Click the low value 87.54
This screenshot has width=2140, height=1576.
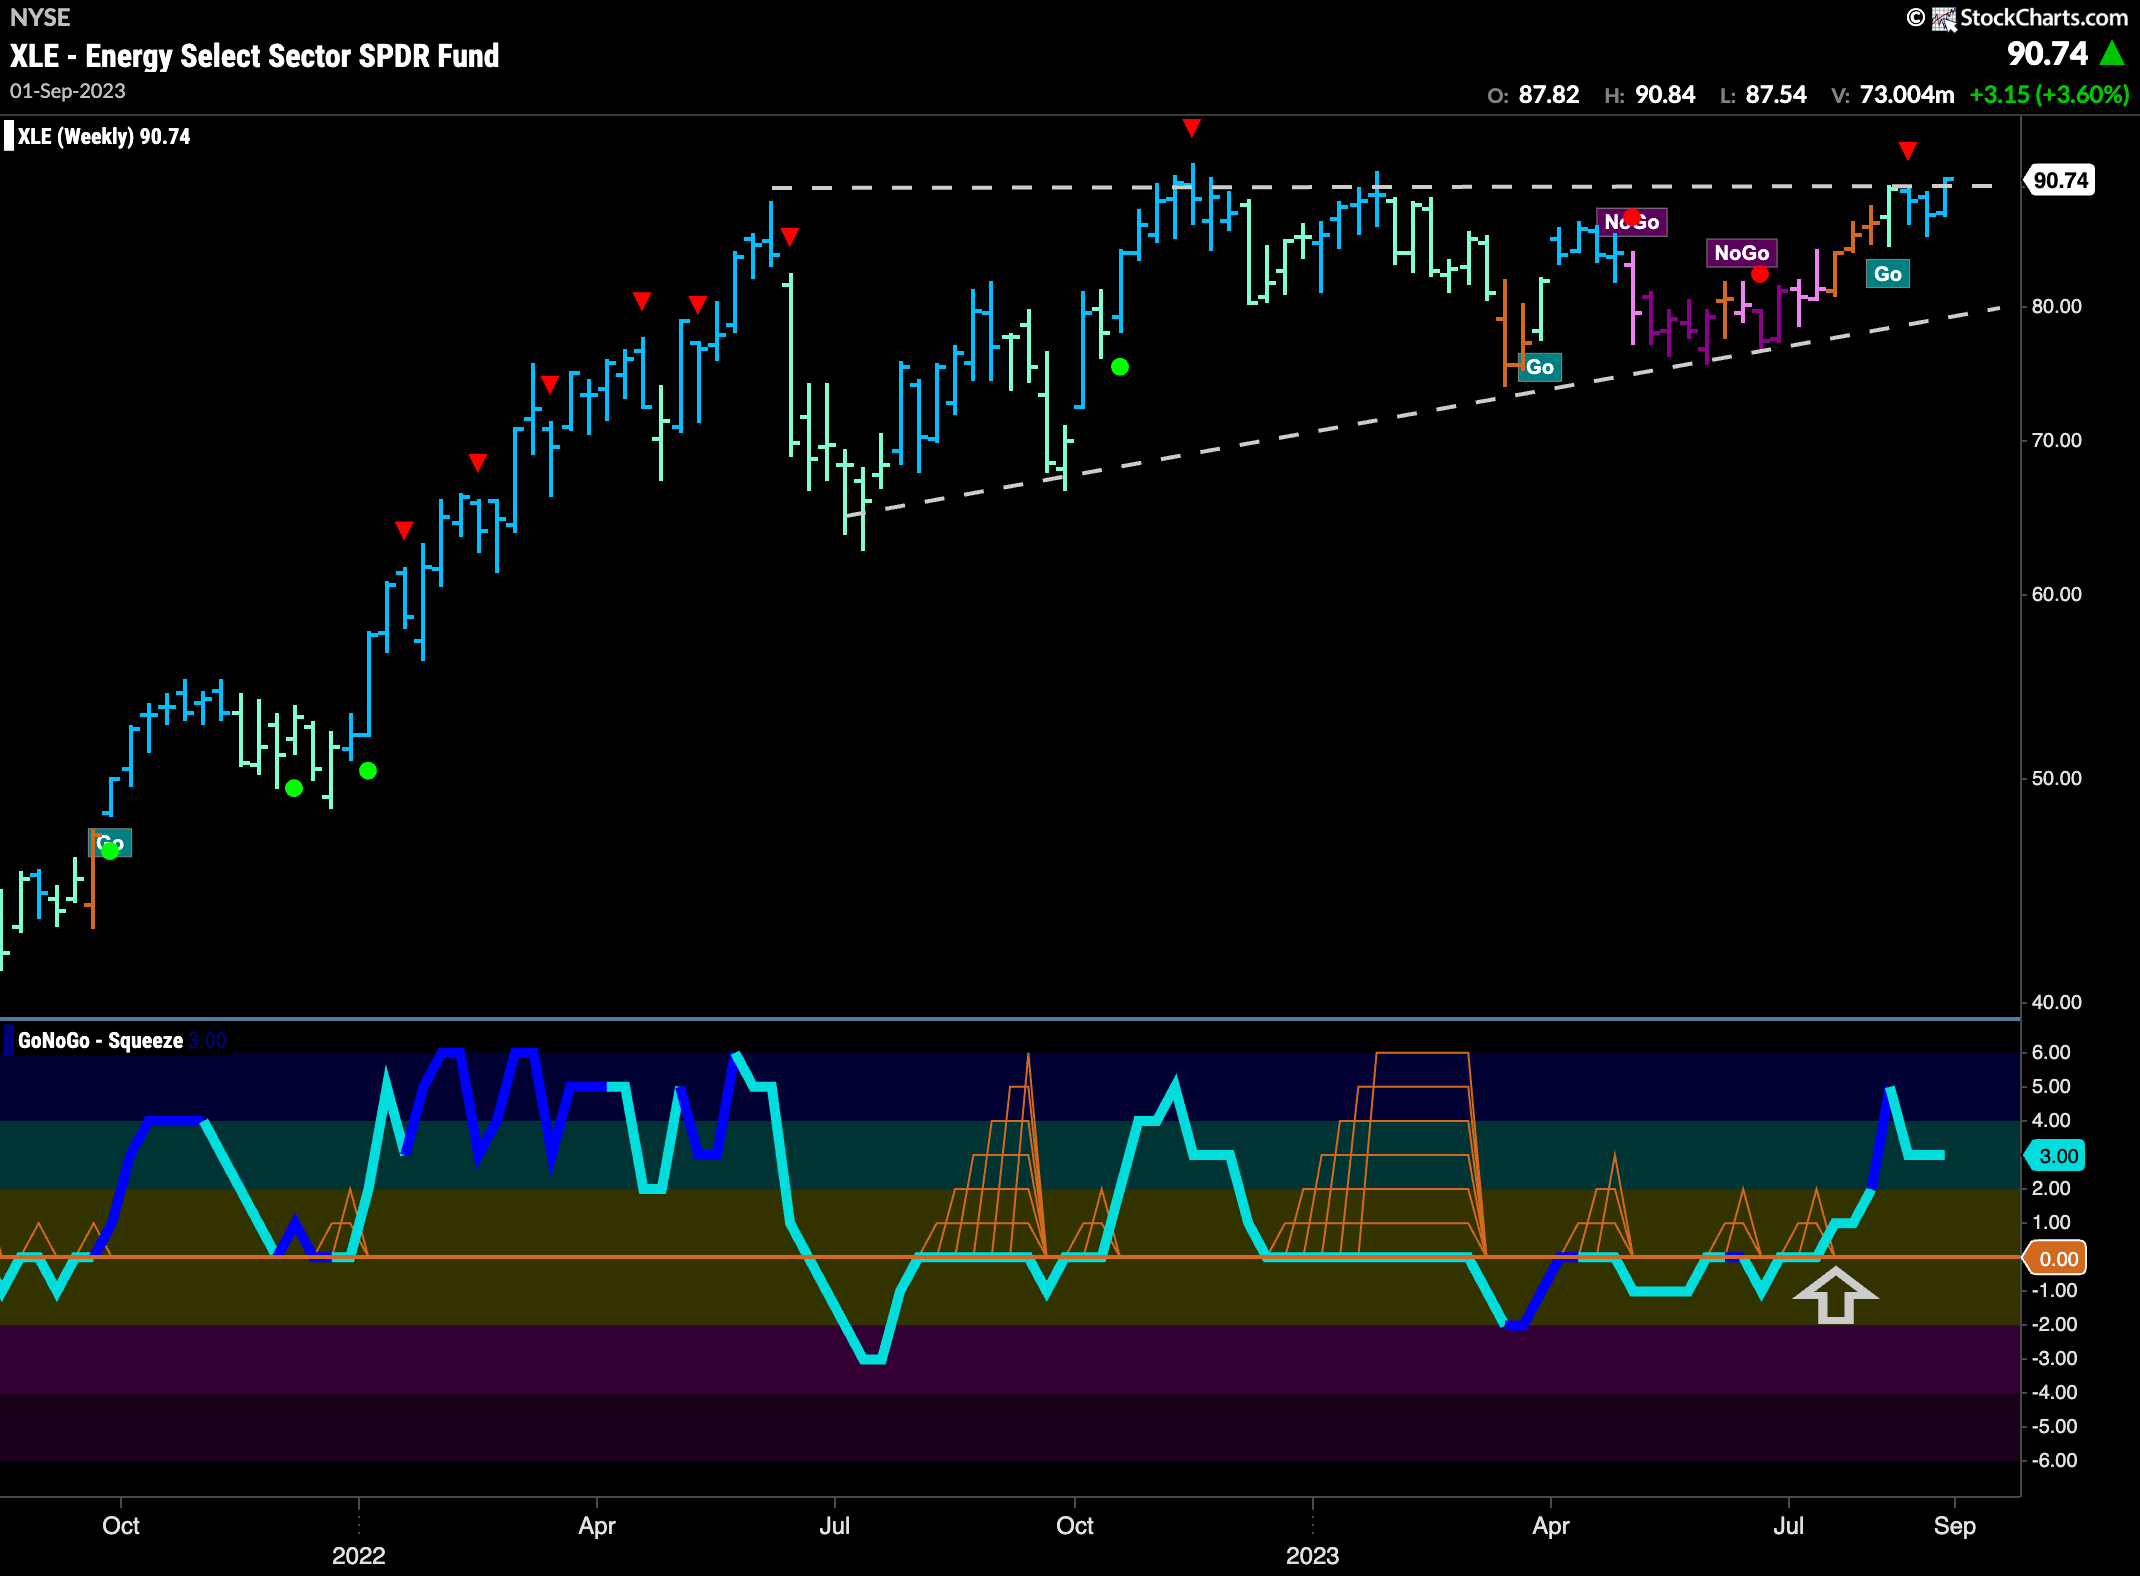(1776, 95)
